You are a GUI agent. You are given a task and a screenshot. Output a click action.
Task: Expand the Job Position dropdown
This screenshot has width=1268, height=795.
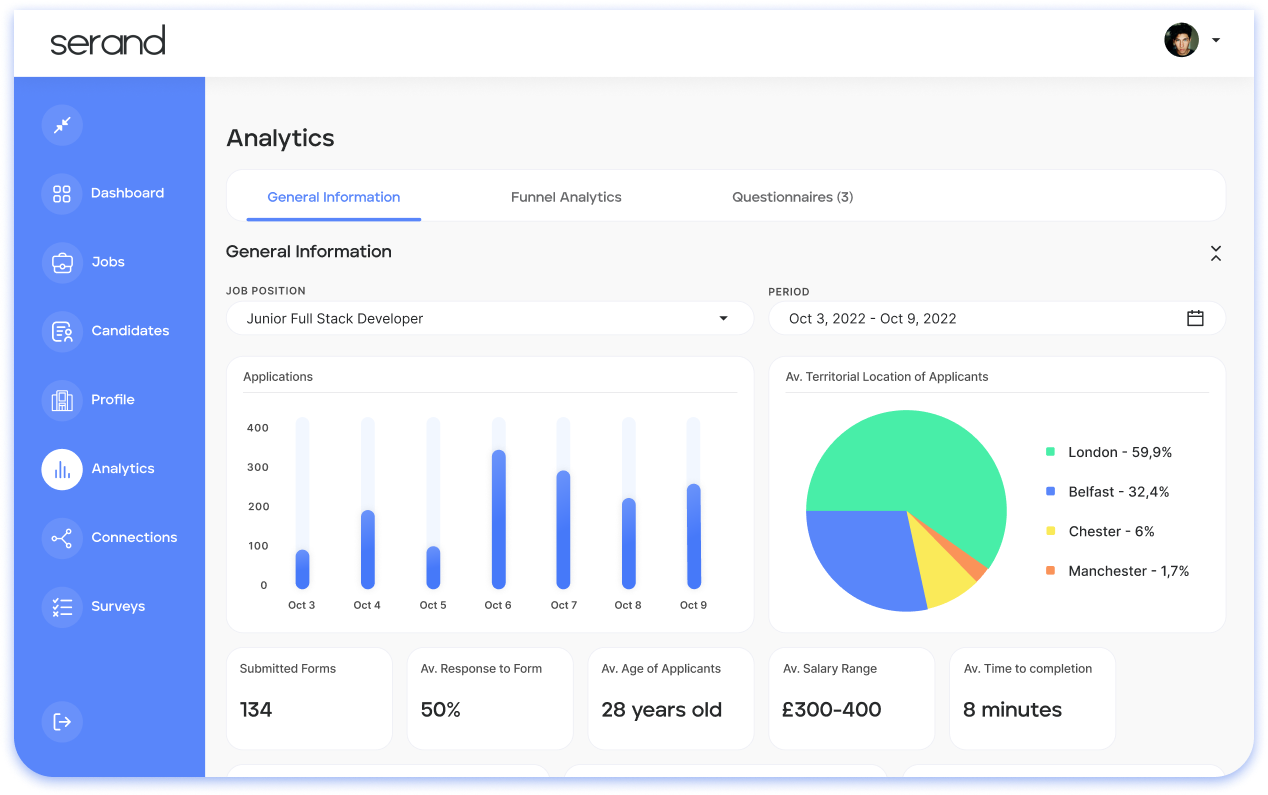[723, 319]
